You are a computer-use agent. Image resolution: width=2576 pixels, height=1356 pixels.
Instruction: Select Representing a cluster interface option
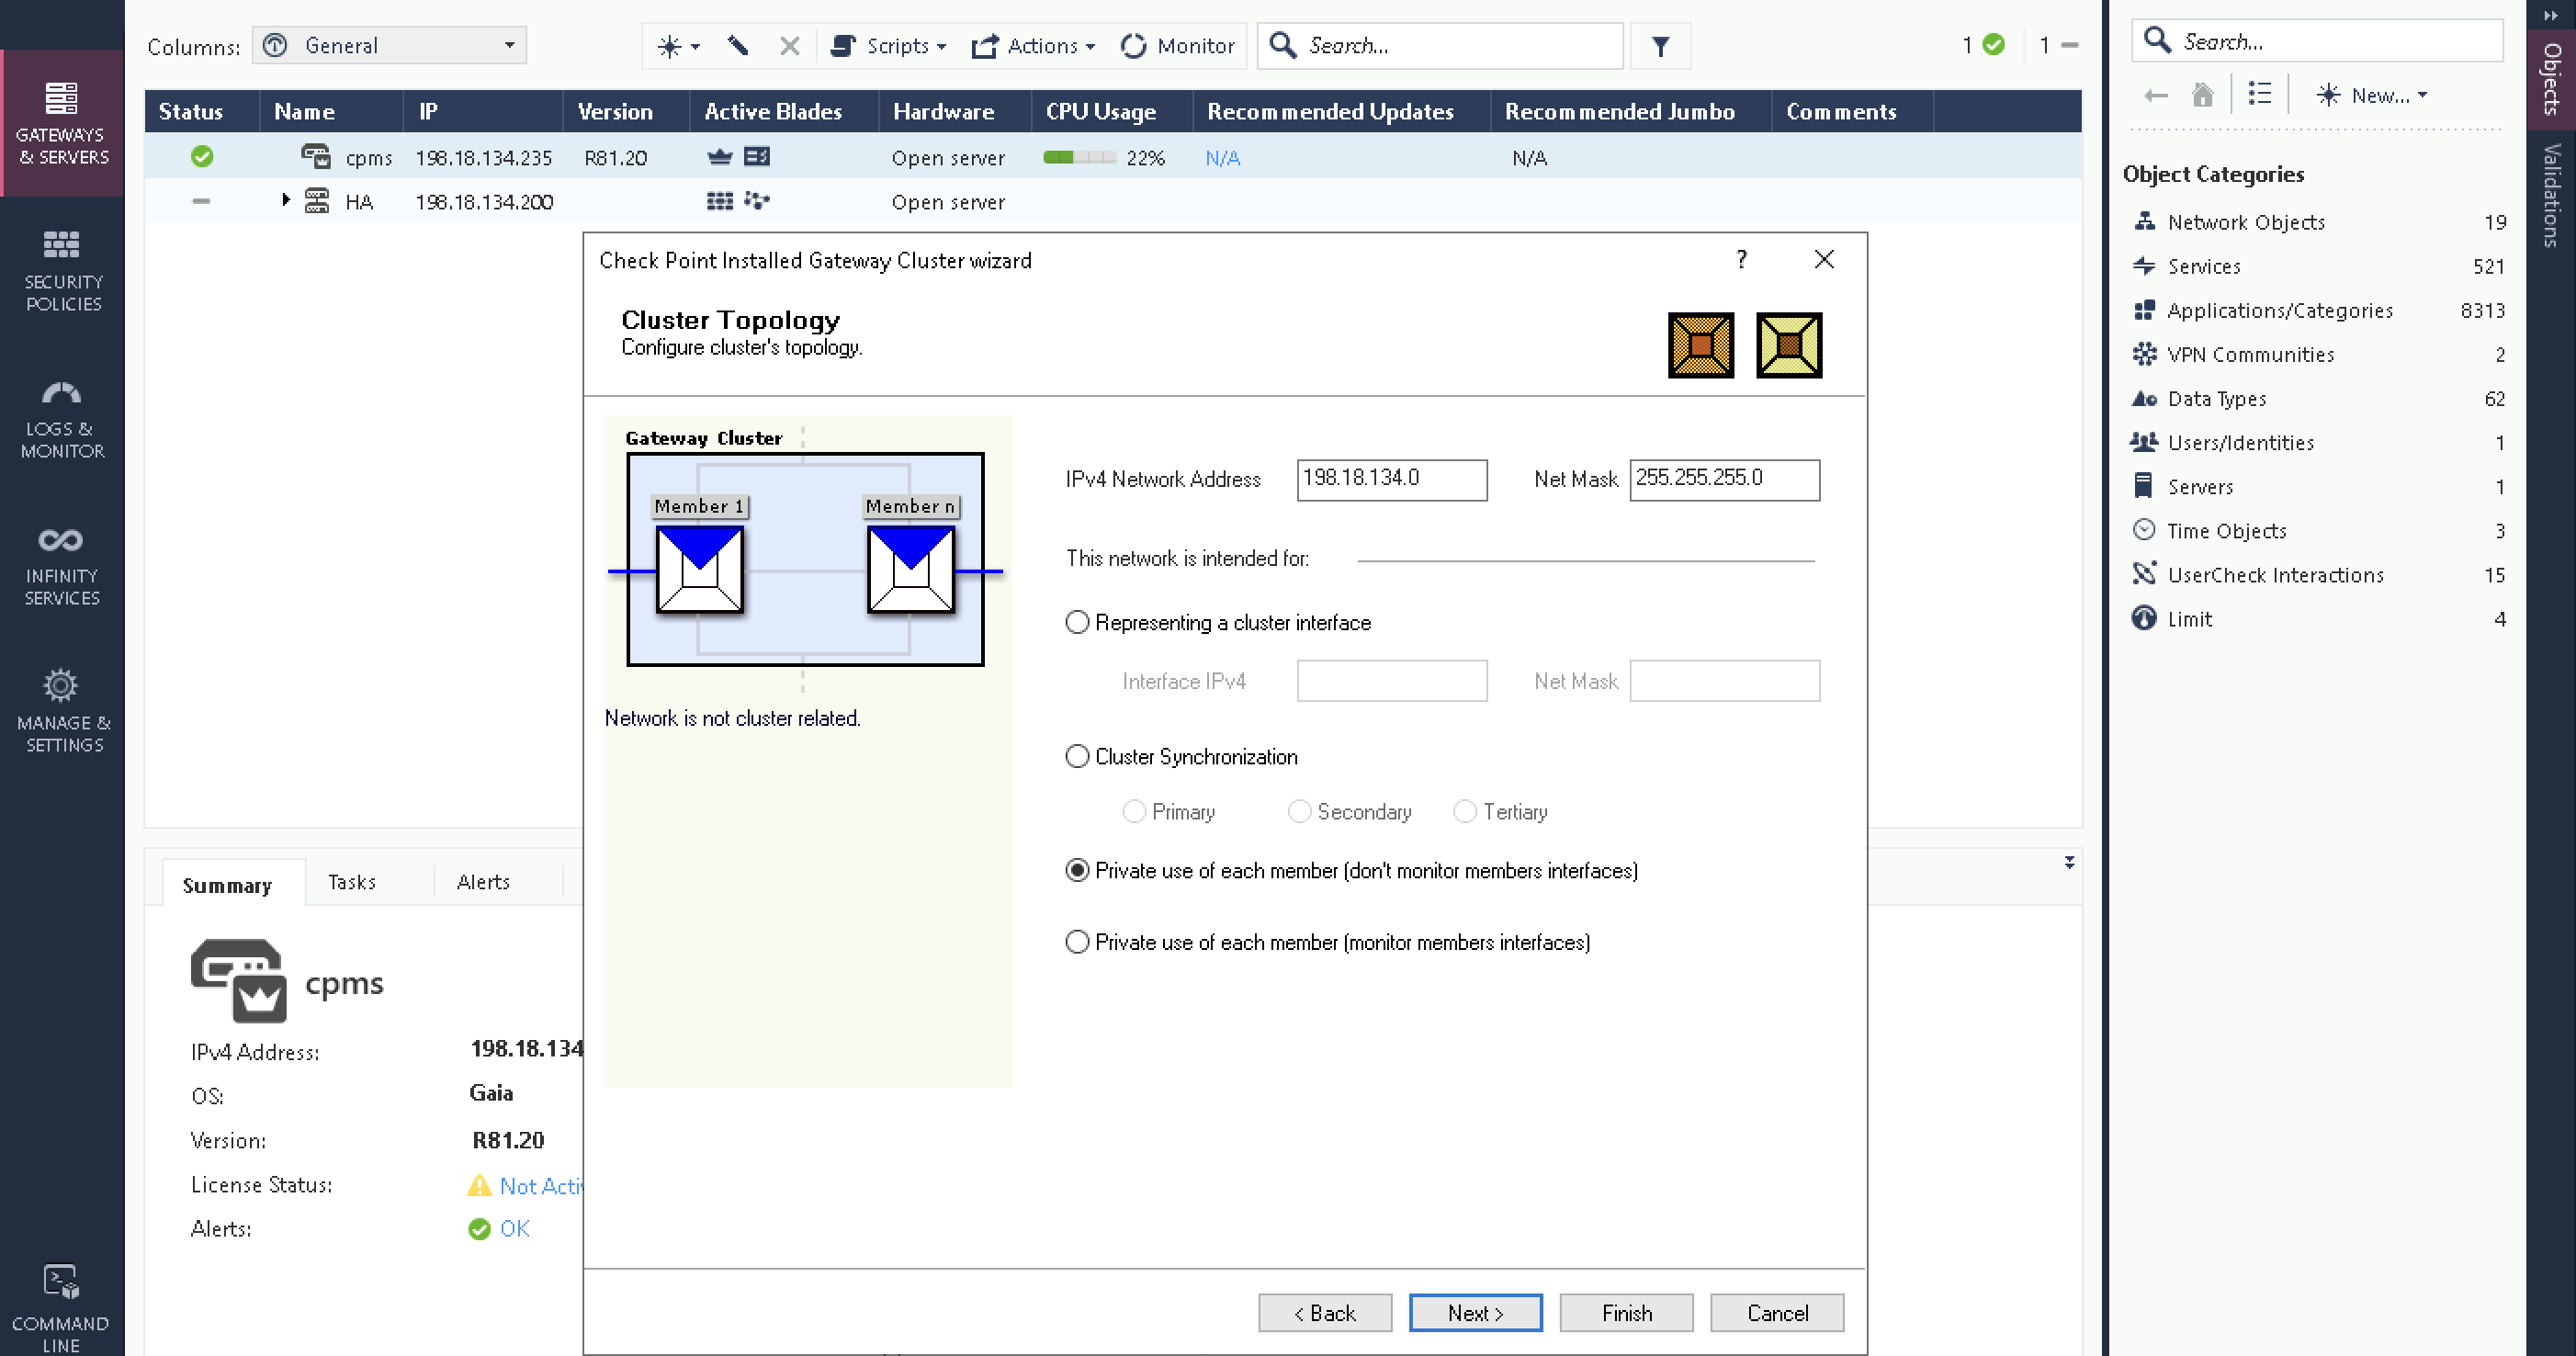(x=1077, y=622)
